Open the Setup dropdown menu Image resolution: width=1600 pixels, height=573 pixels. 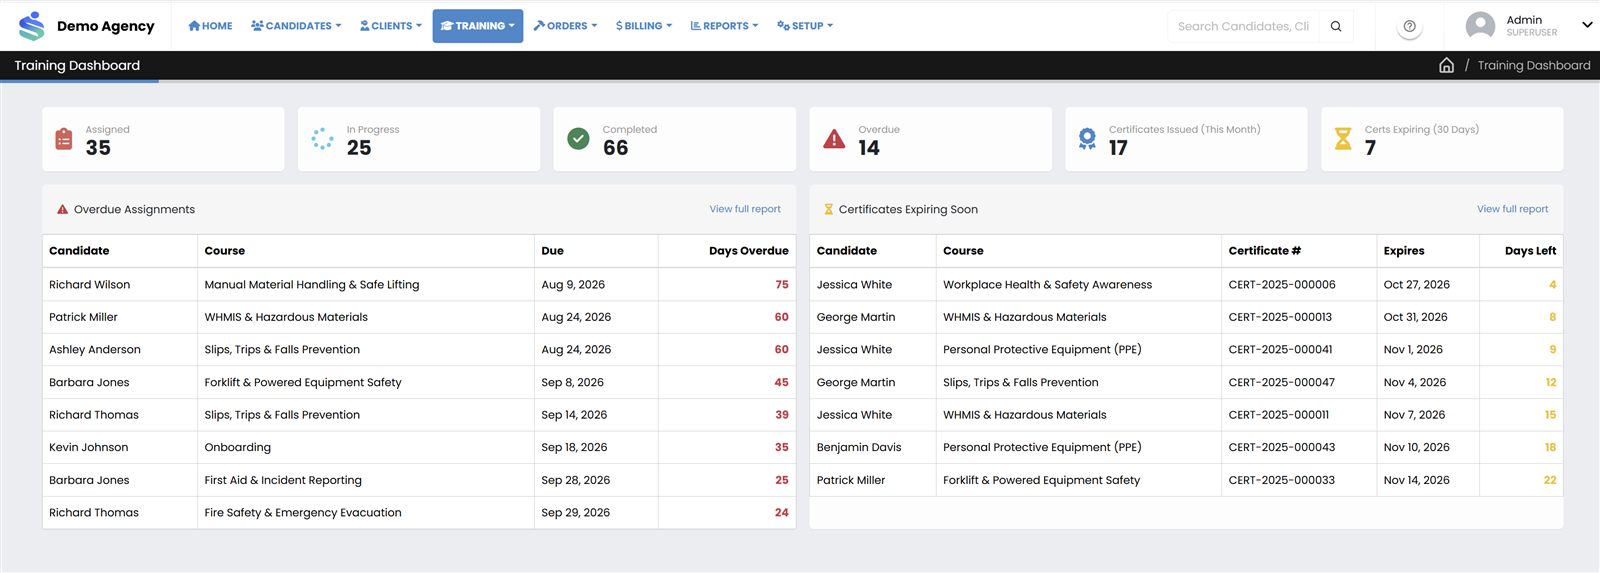tap(805, 26)
